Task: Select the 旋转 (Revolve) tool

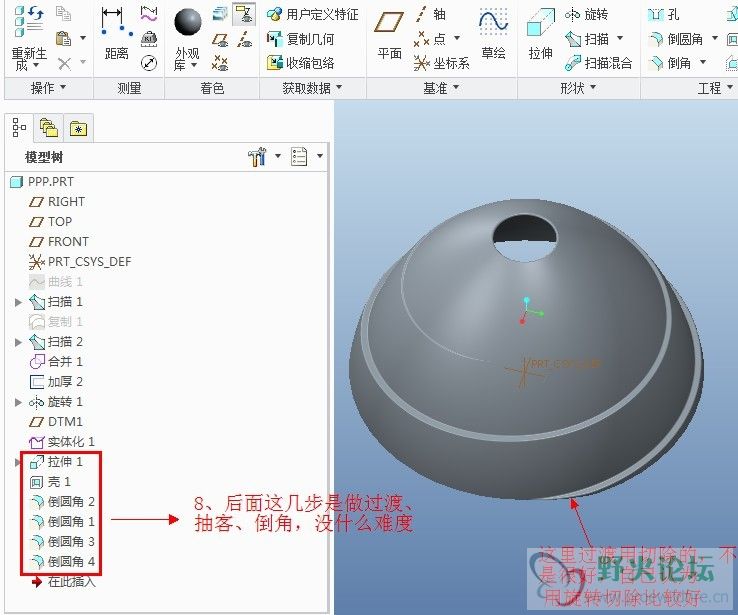Action: click(586, 15)
